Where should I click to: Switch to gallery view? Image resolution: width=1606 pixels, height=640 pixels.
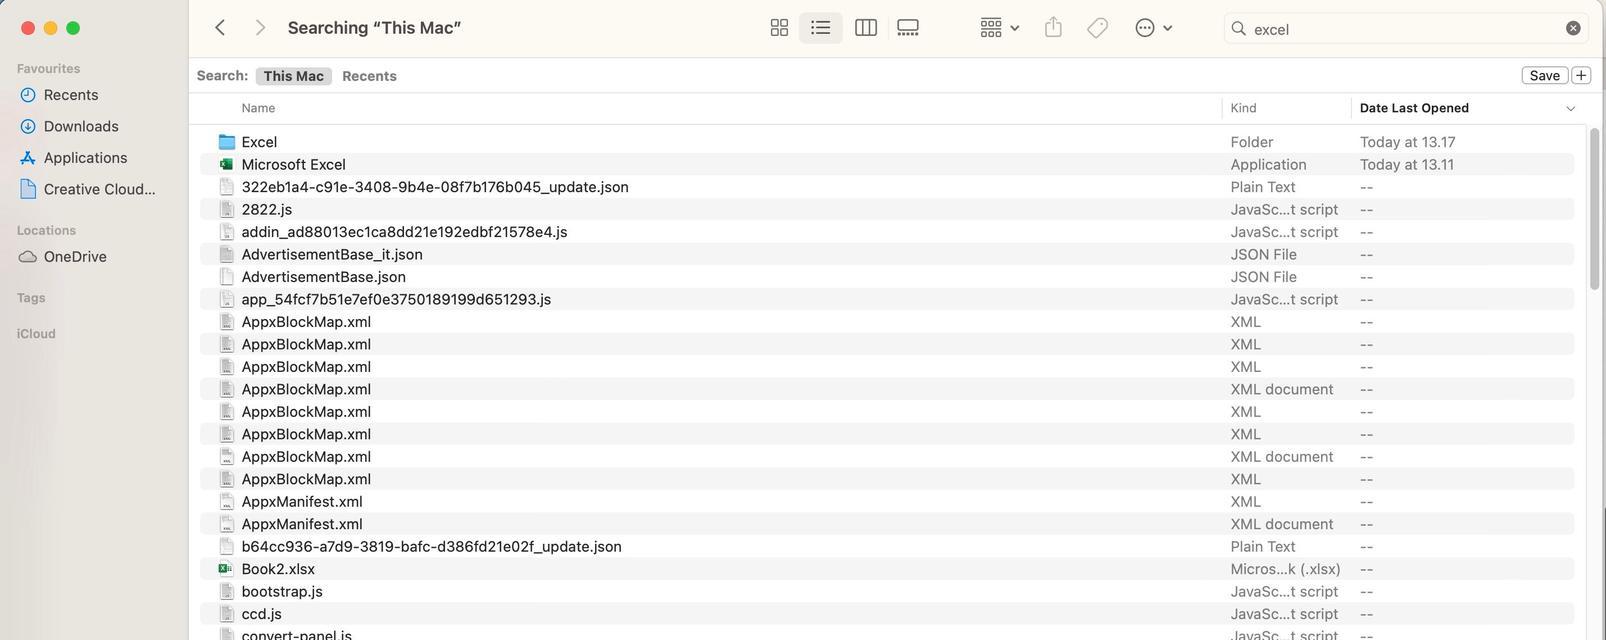pyautogui.click(x=908, y=28)
